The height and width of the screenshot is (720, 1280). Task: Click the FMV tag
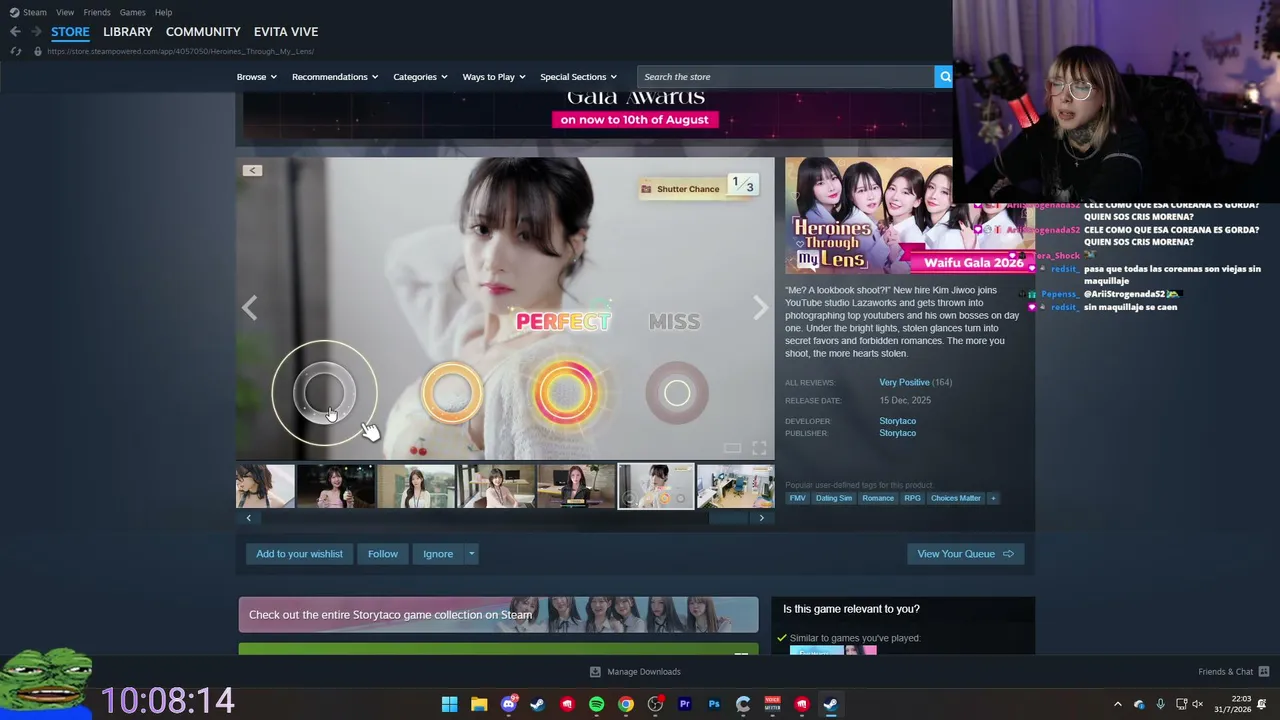click(797, 498)
